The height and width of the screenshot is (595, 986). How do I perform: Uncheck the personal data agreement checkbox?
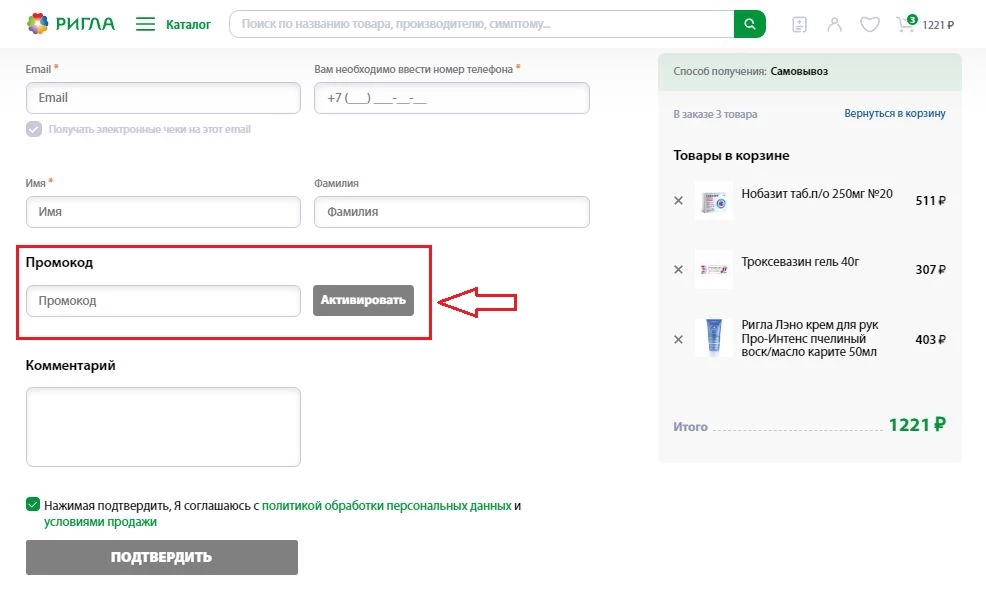click(33, 505)
